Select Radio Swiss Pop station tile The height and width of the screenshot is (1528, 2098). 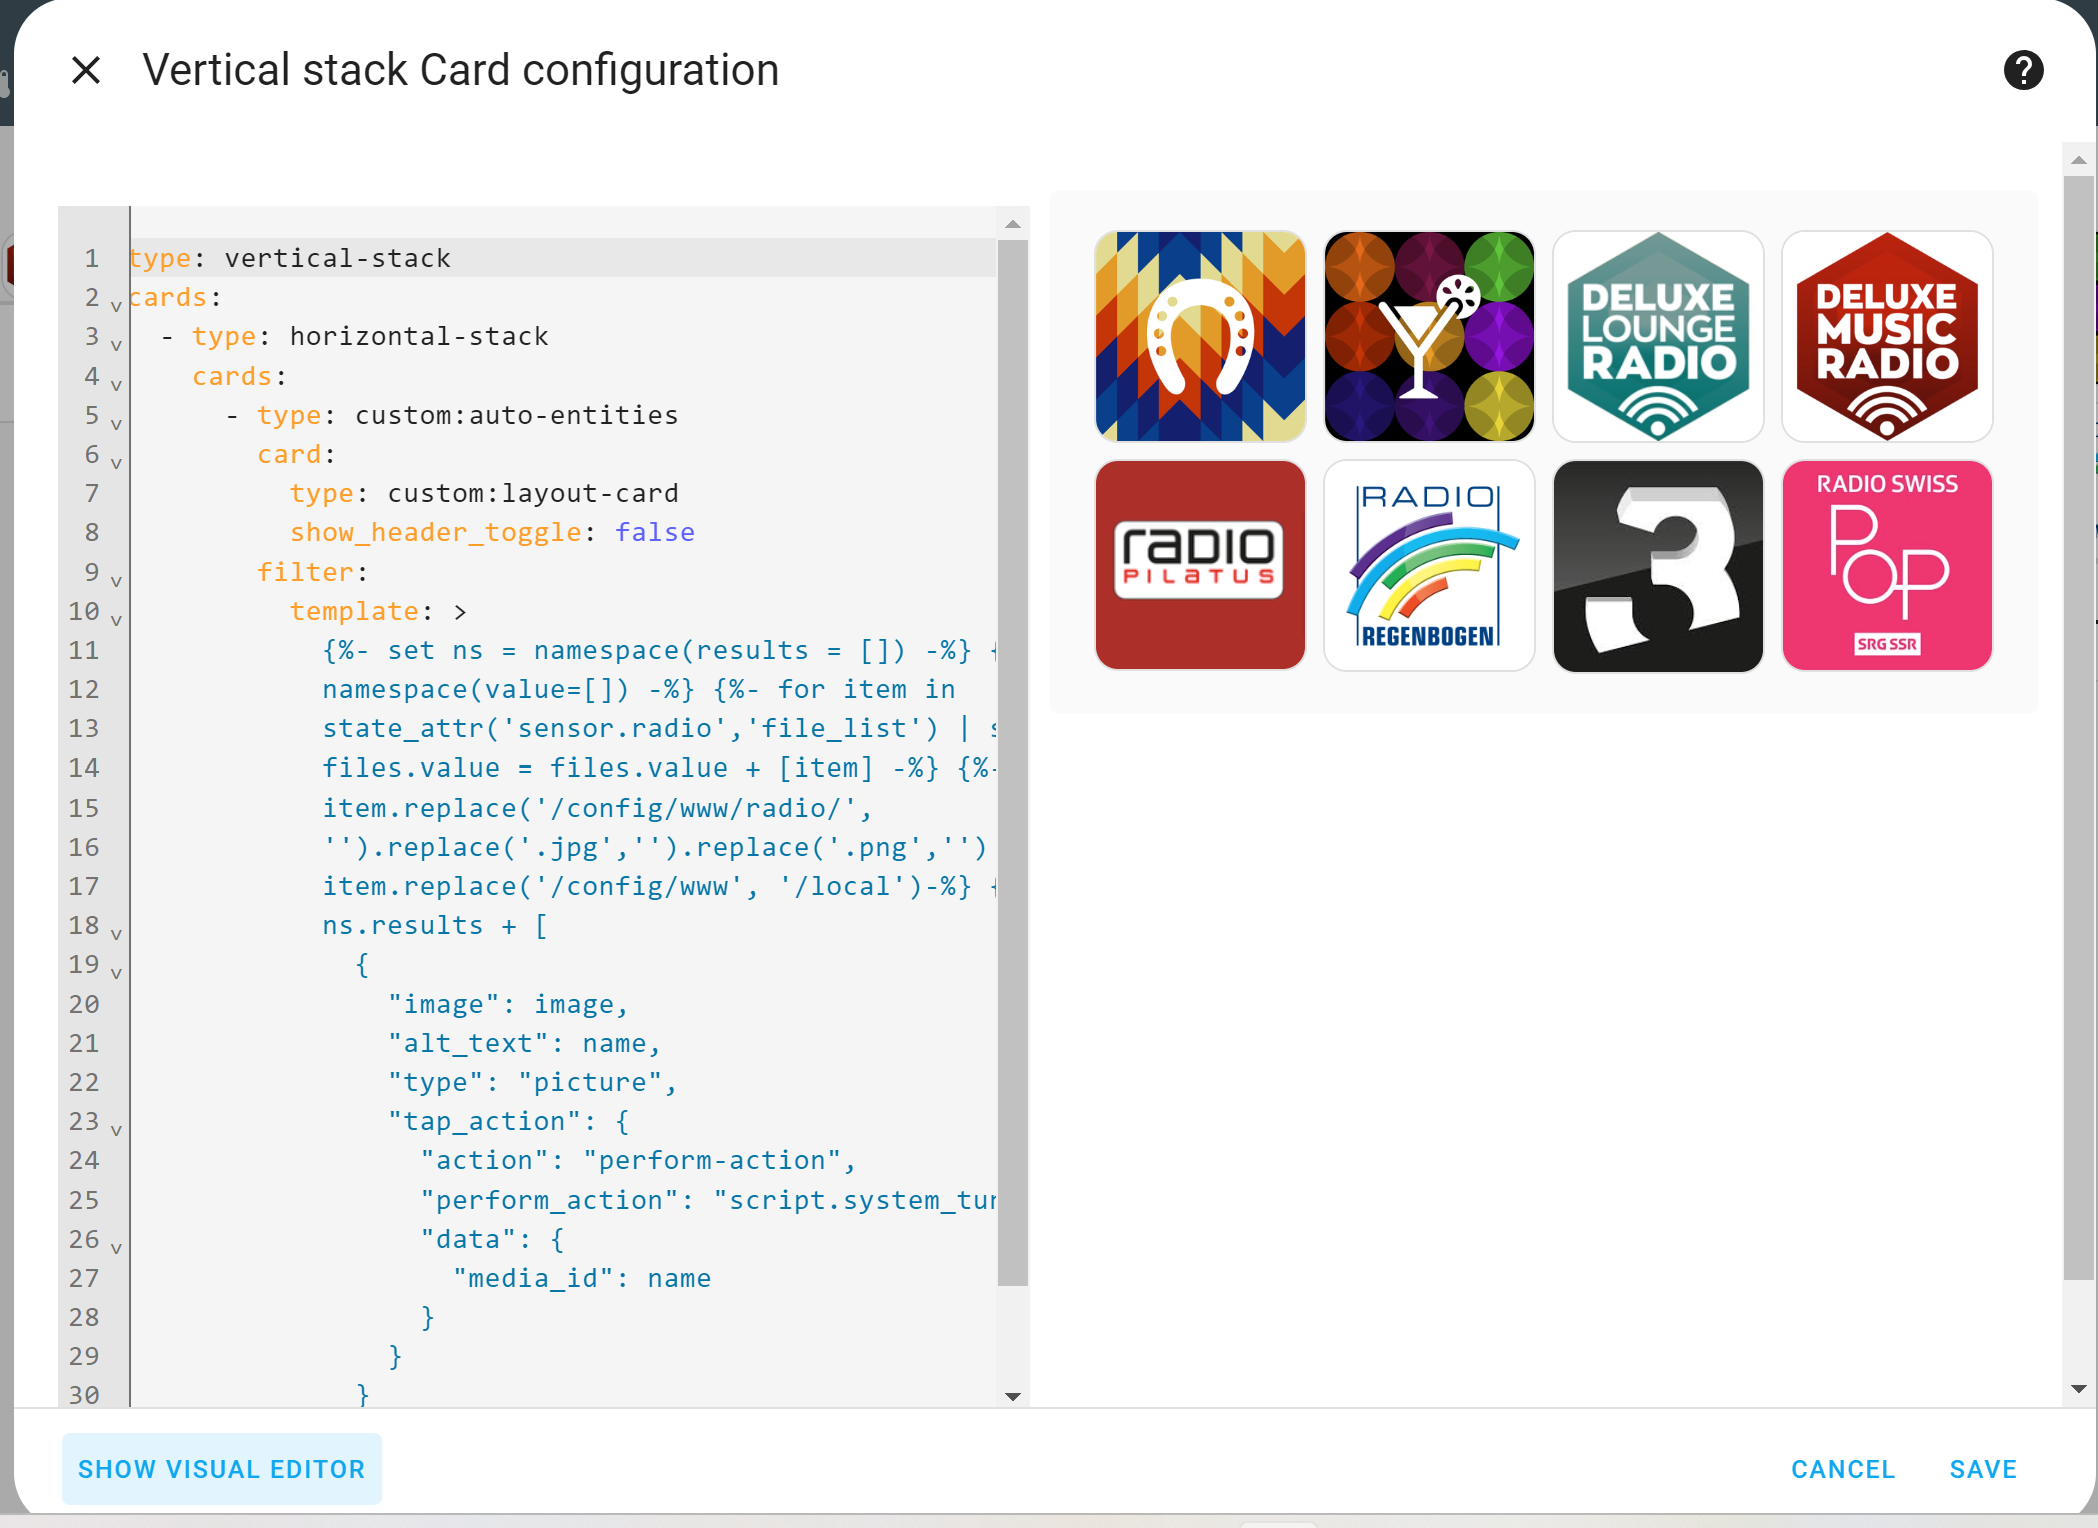pyautogui.click(x=1886, y=566)
